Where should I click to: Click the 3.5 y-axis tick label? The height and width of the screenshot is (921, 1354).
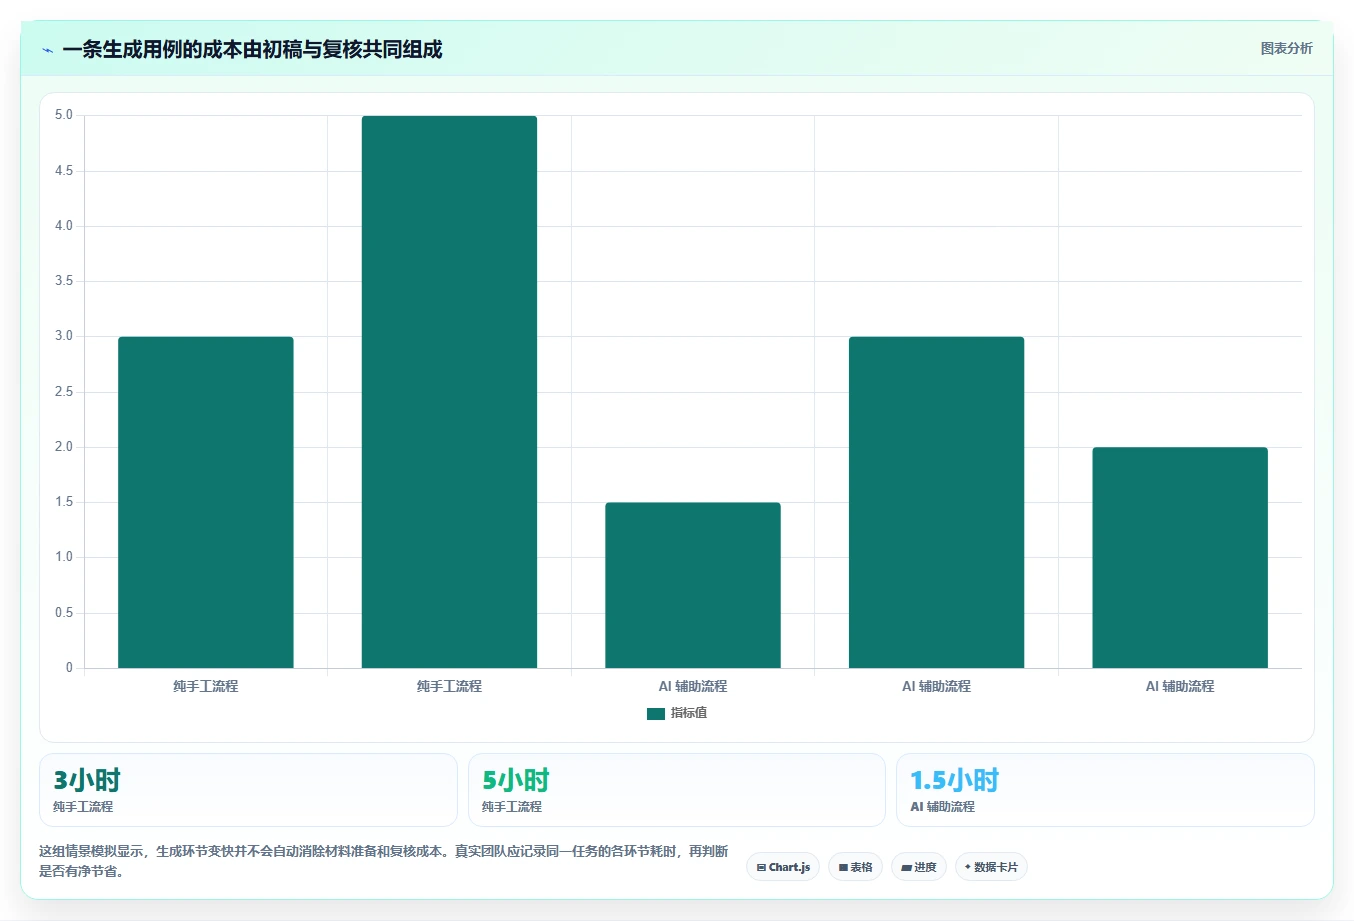pyautogui.click(x=64, y=281)
